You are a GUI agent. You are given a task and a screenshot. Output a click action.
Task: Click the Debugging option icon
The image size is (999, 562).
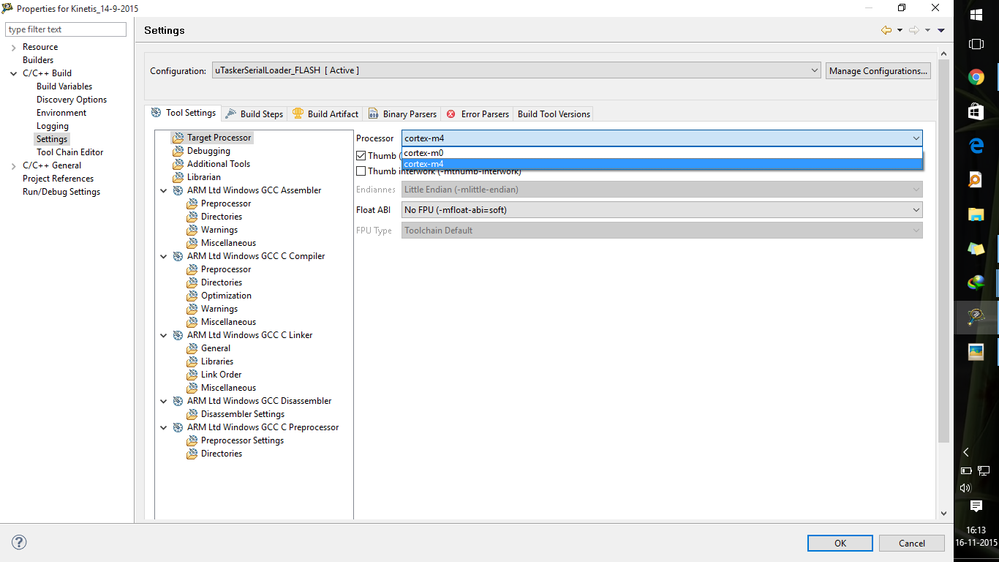coord(178,150)
